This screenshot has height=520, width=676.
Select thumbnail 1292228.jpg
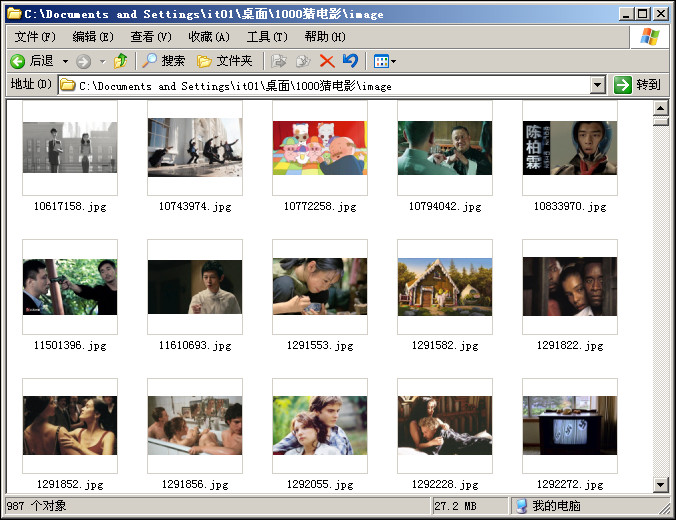point(445,426)
